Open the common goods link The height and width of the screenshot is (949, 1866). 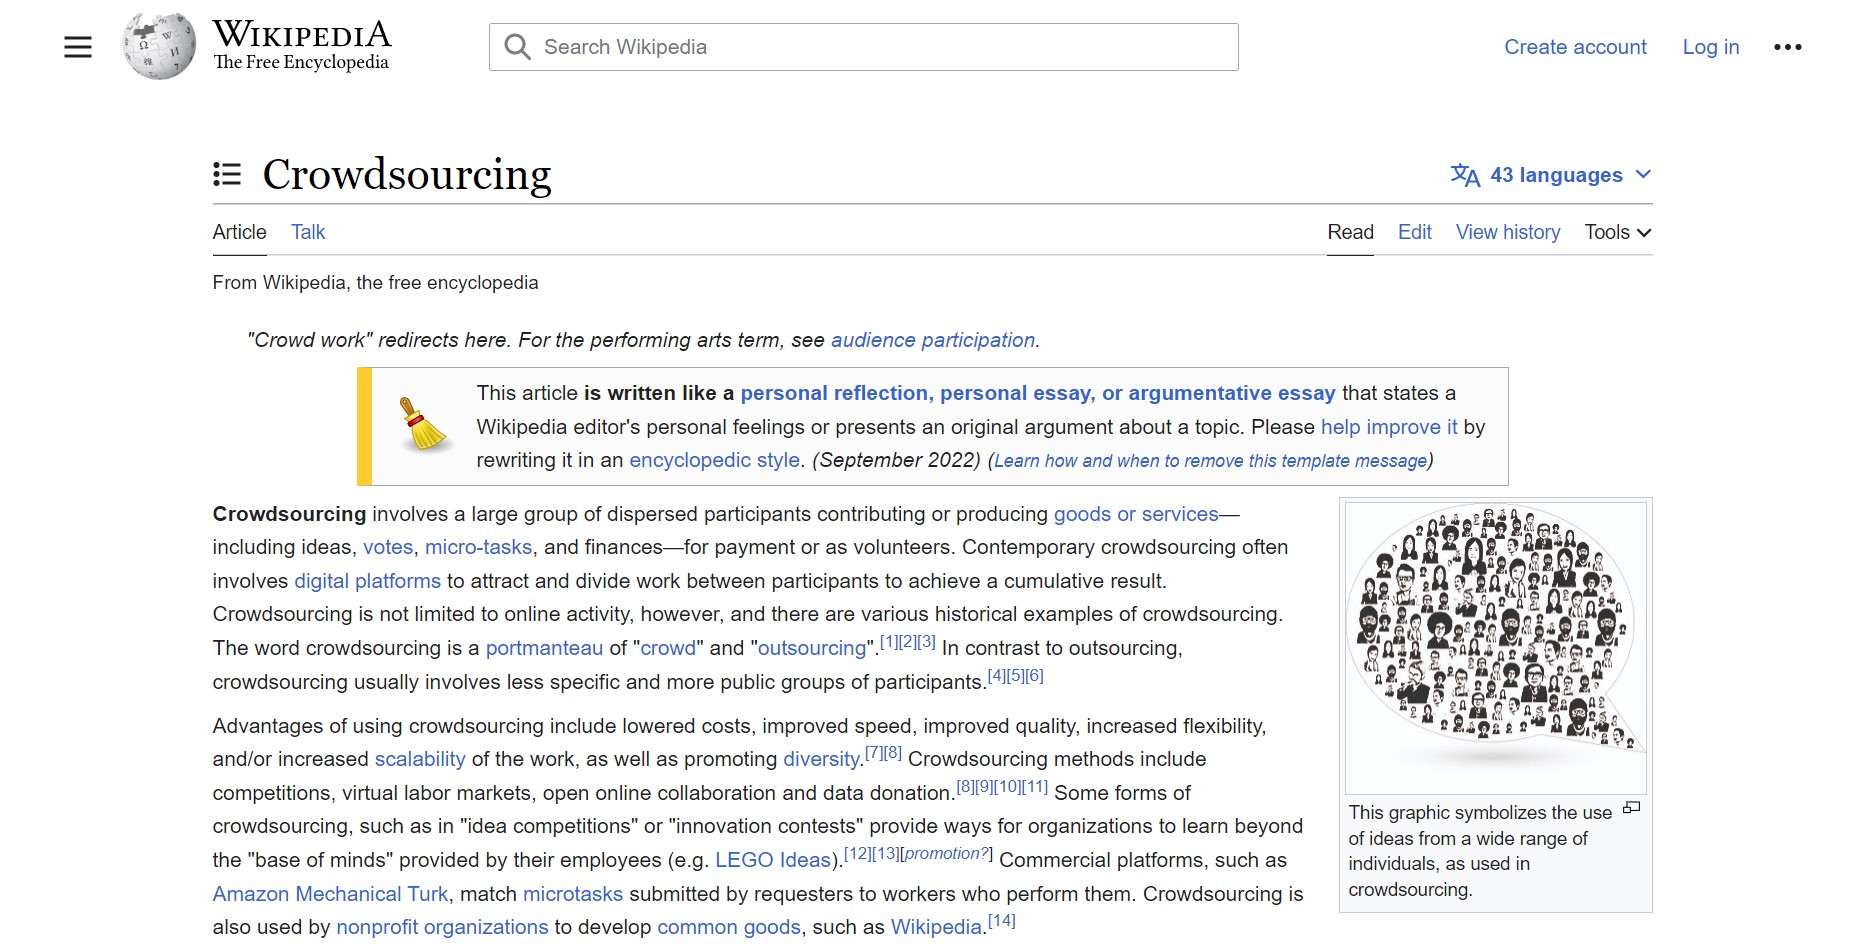click(x=729, y=927)
